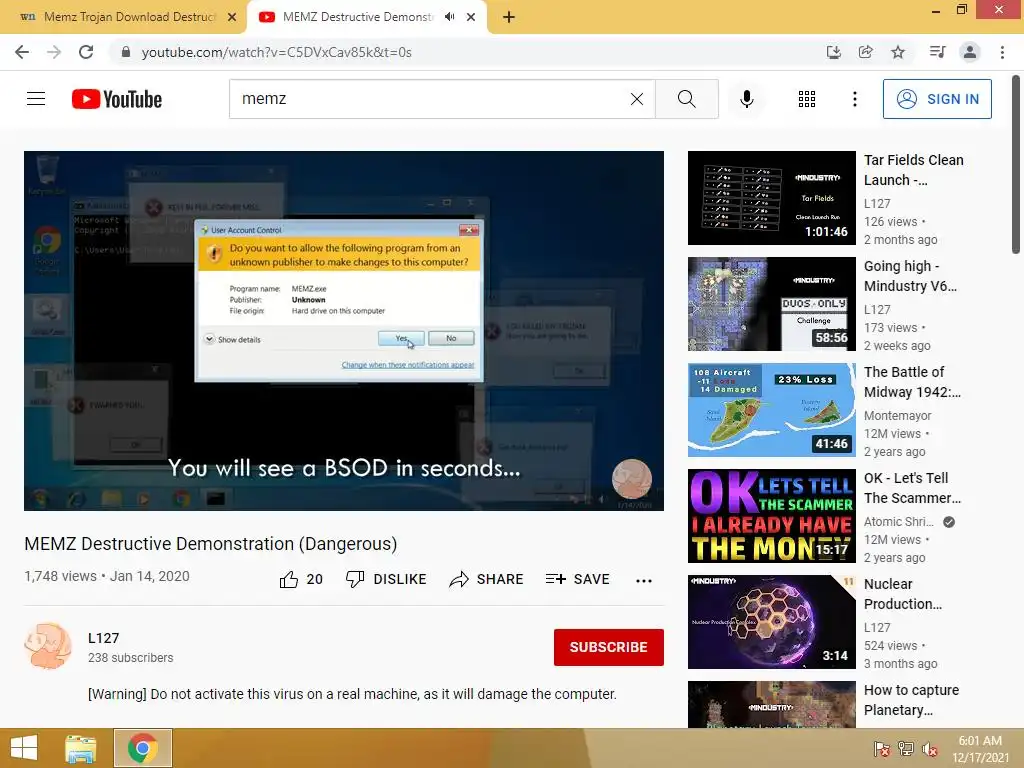Click the Nuclear Production title text
The width and height of the screenshot is (1024, 768).
click(903, 594)
